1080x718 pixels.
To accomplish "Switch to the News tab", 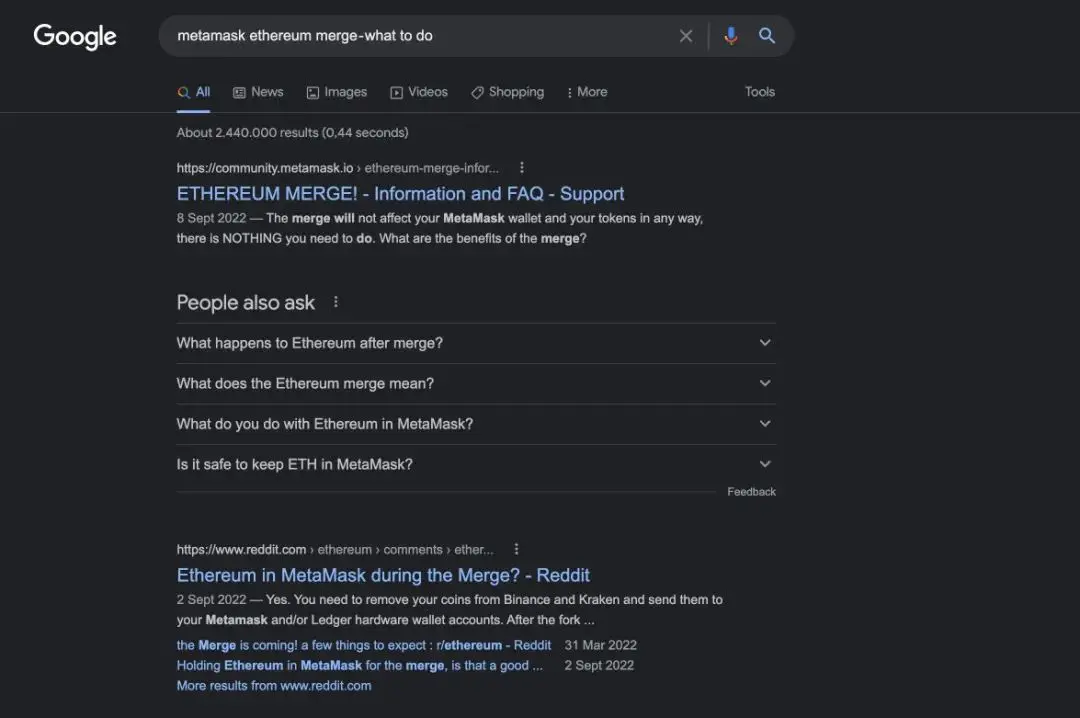I will tap(258, 92).
